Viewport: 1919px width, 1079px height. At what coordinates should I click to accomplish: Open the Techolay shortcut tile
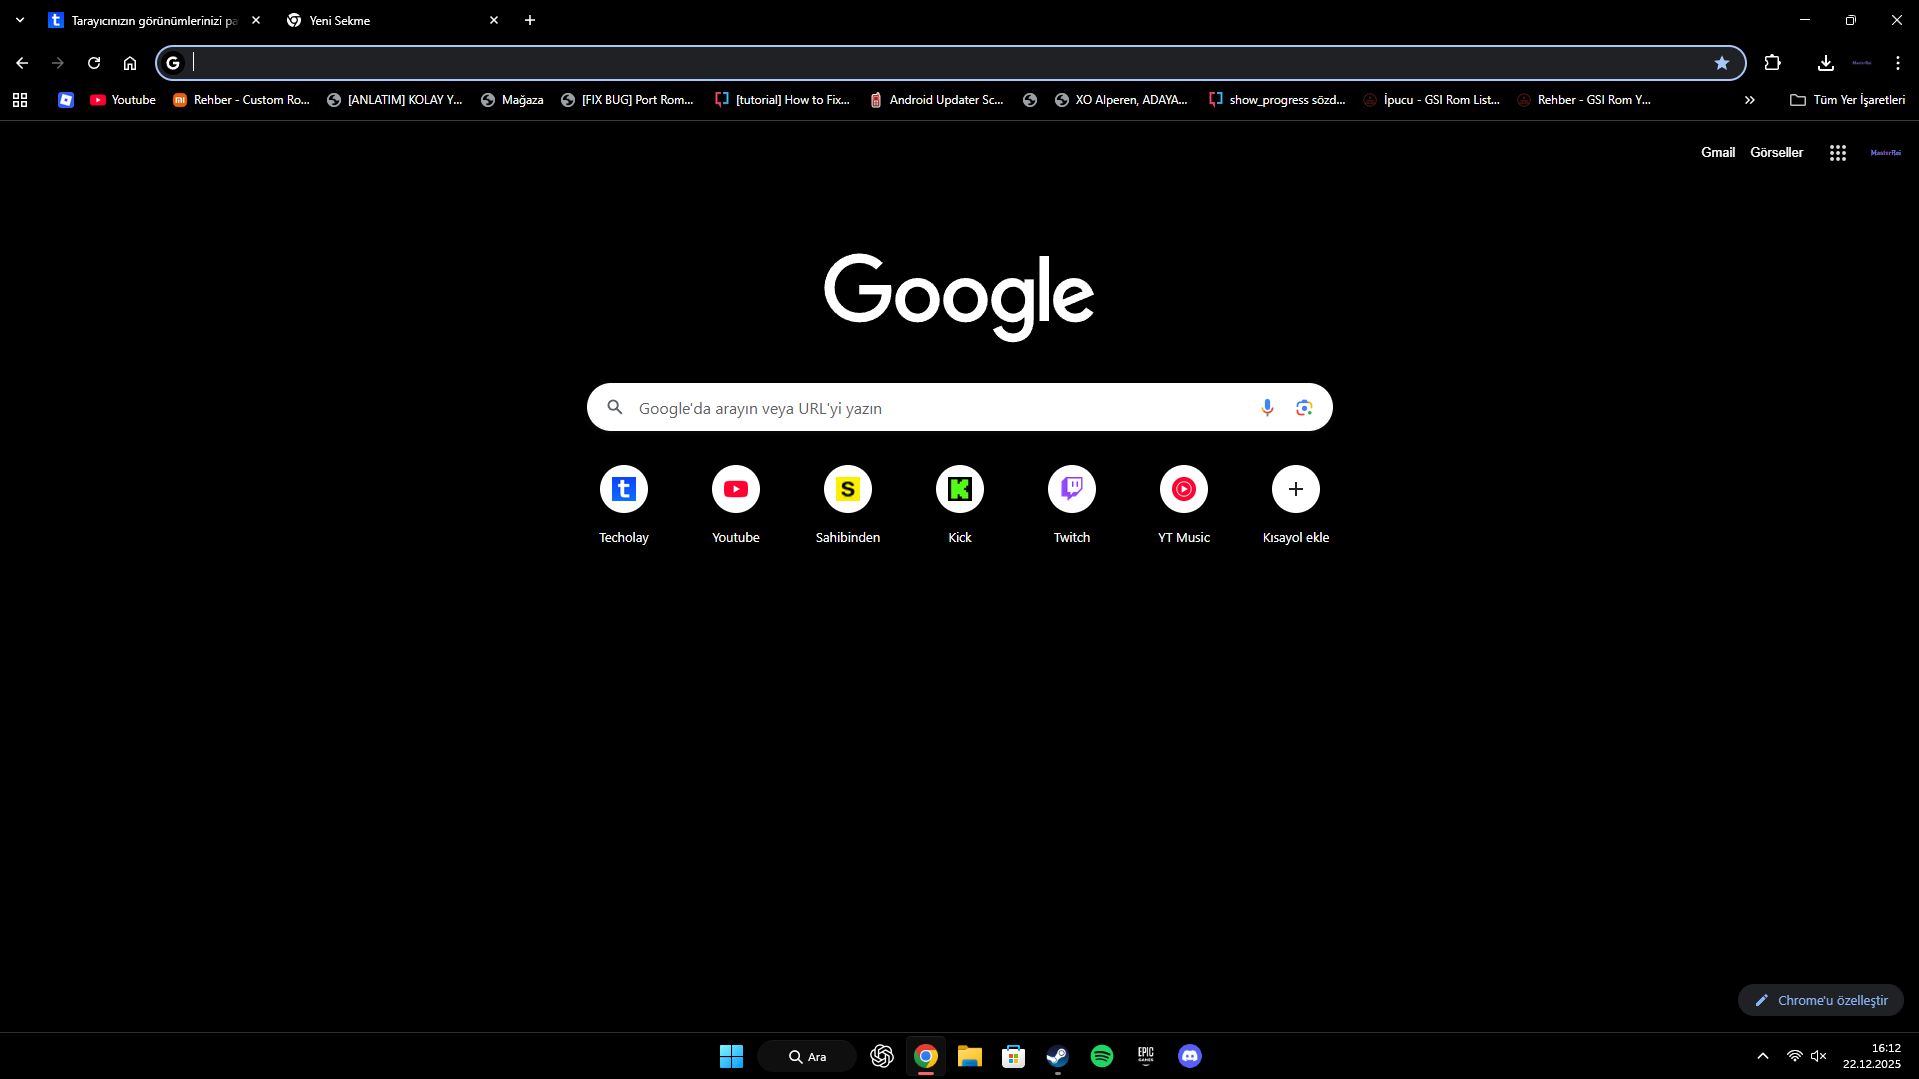(x=623, y=506)
